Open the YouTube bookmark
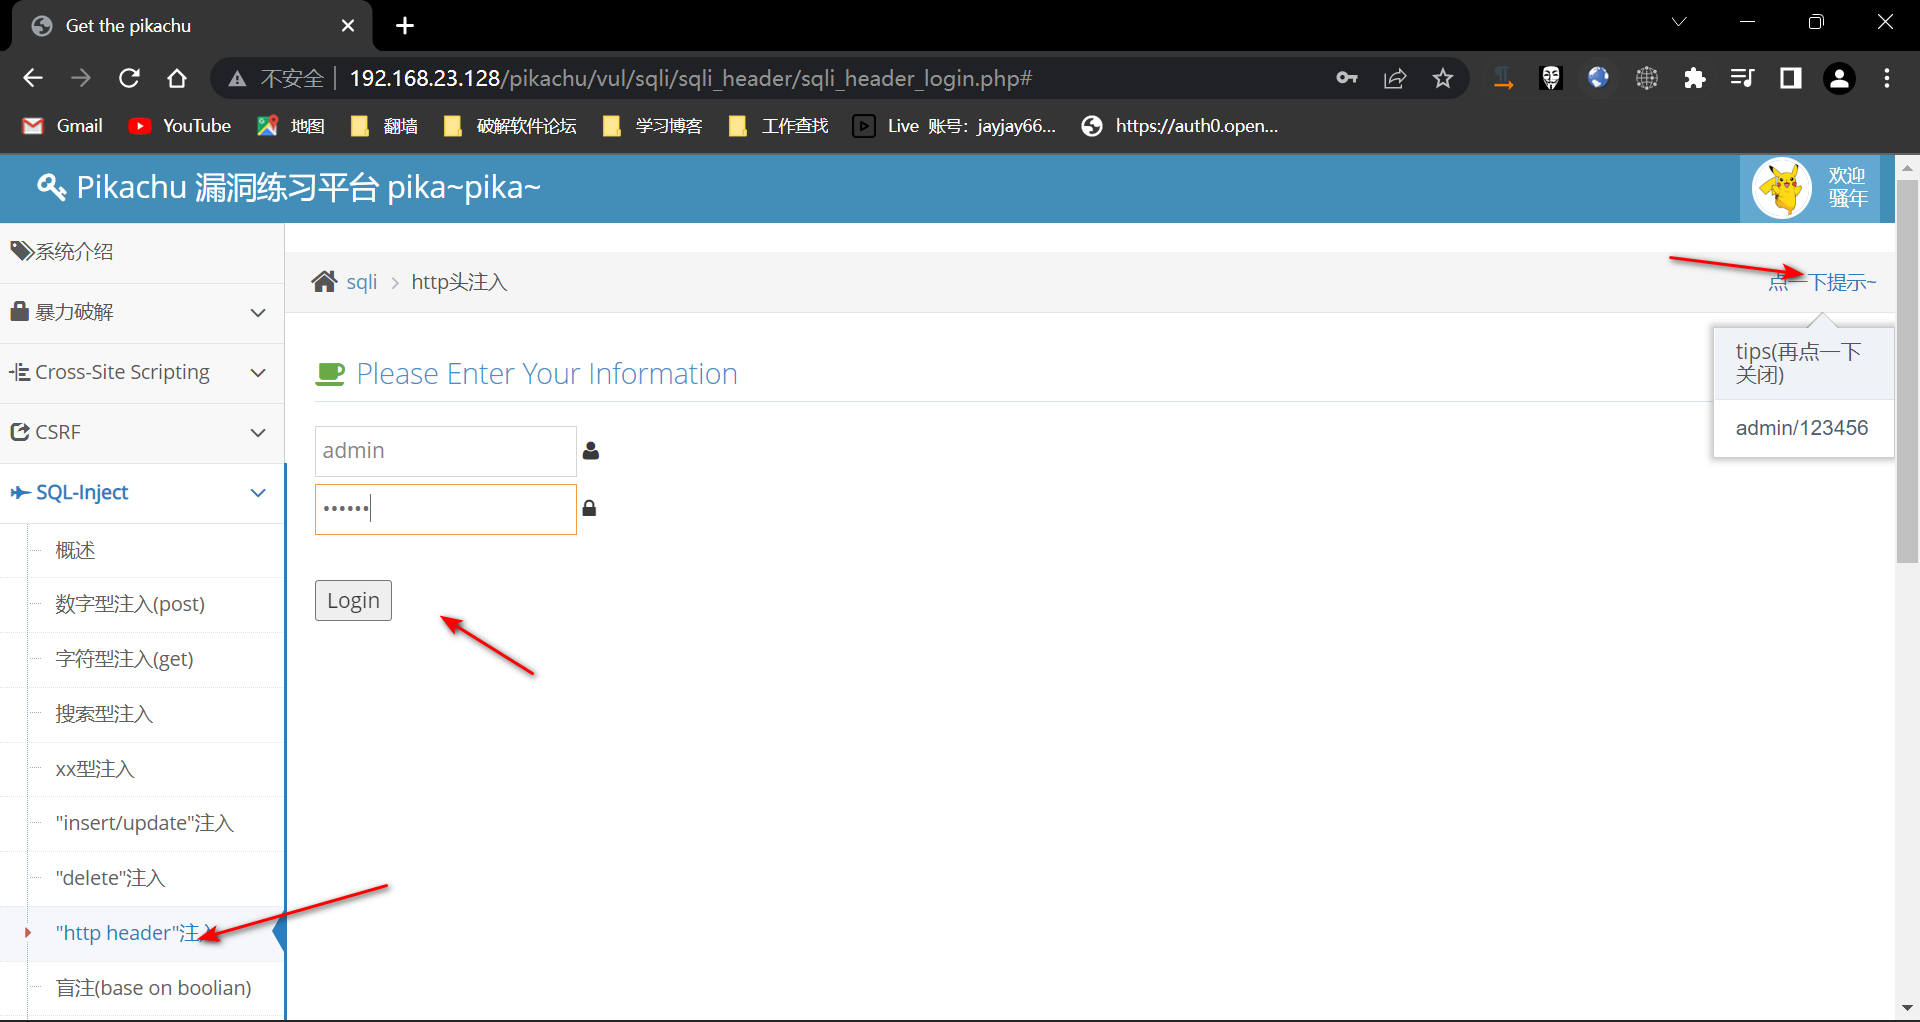 click(180, 126)
